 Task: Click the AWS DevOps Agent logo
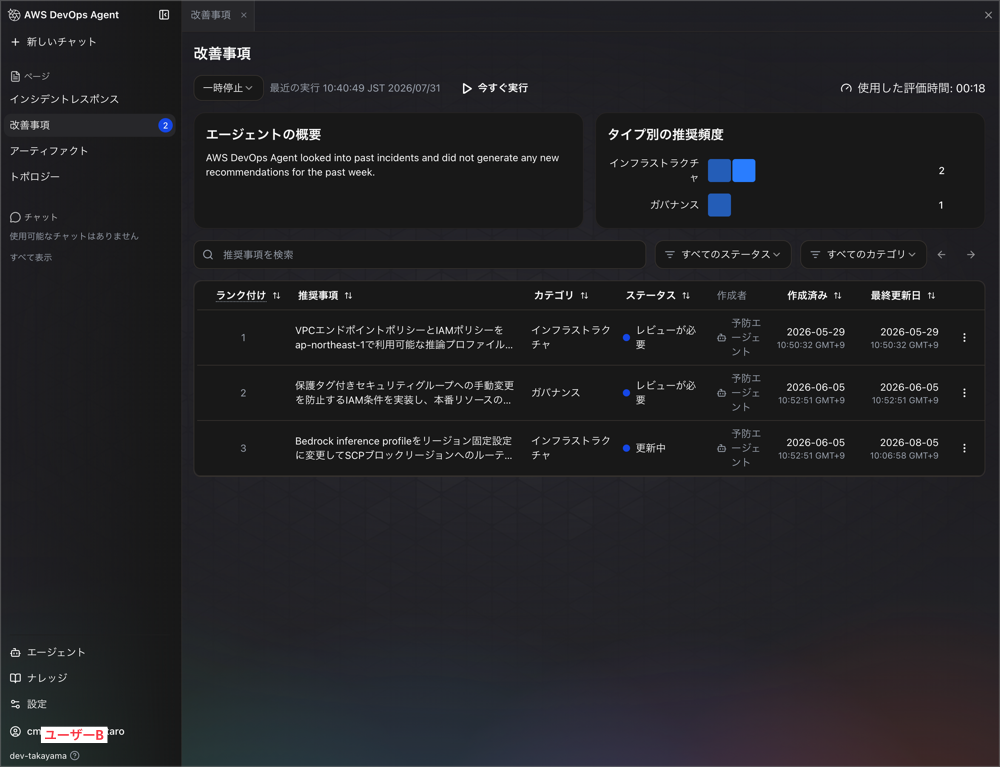click(x=14, y=15)
